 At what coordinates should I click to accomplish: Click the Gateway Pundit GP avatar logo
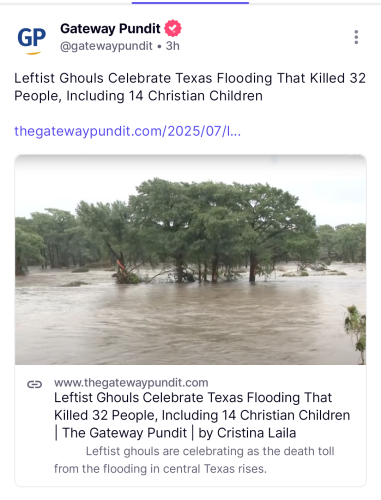pos(32,39)
